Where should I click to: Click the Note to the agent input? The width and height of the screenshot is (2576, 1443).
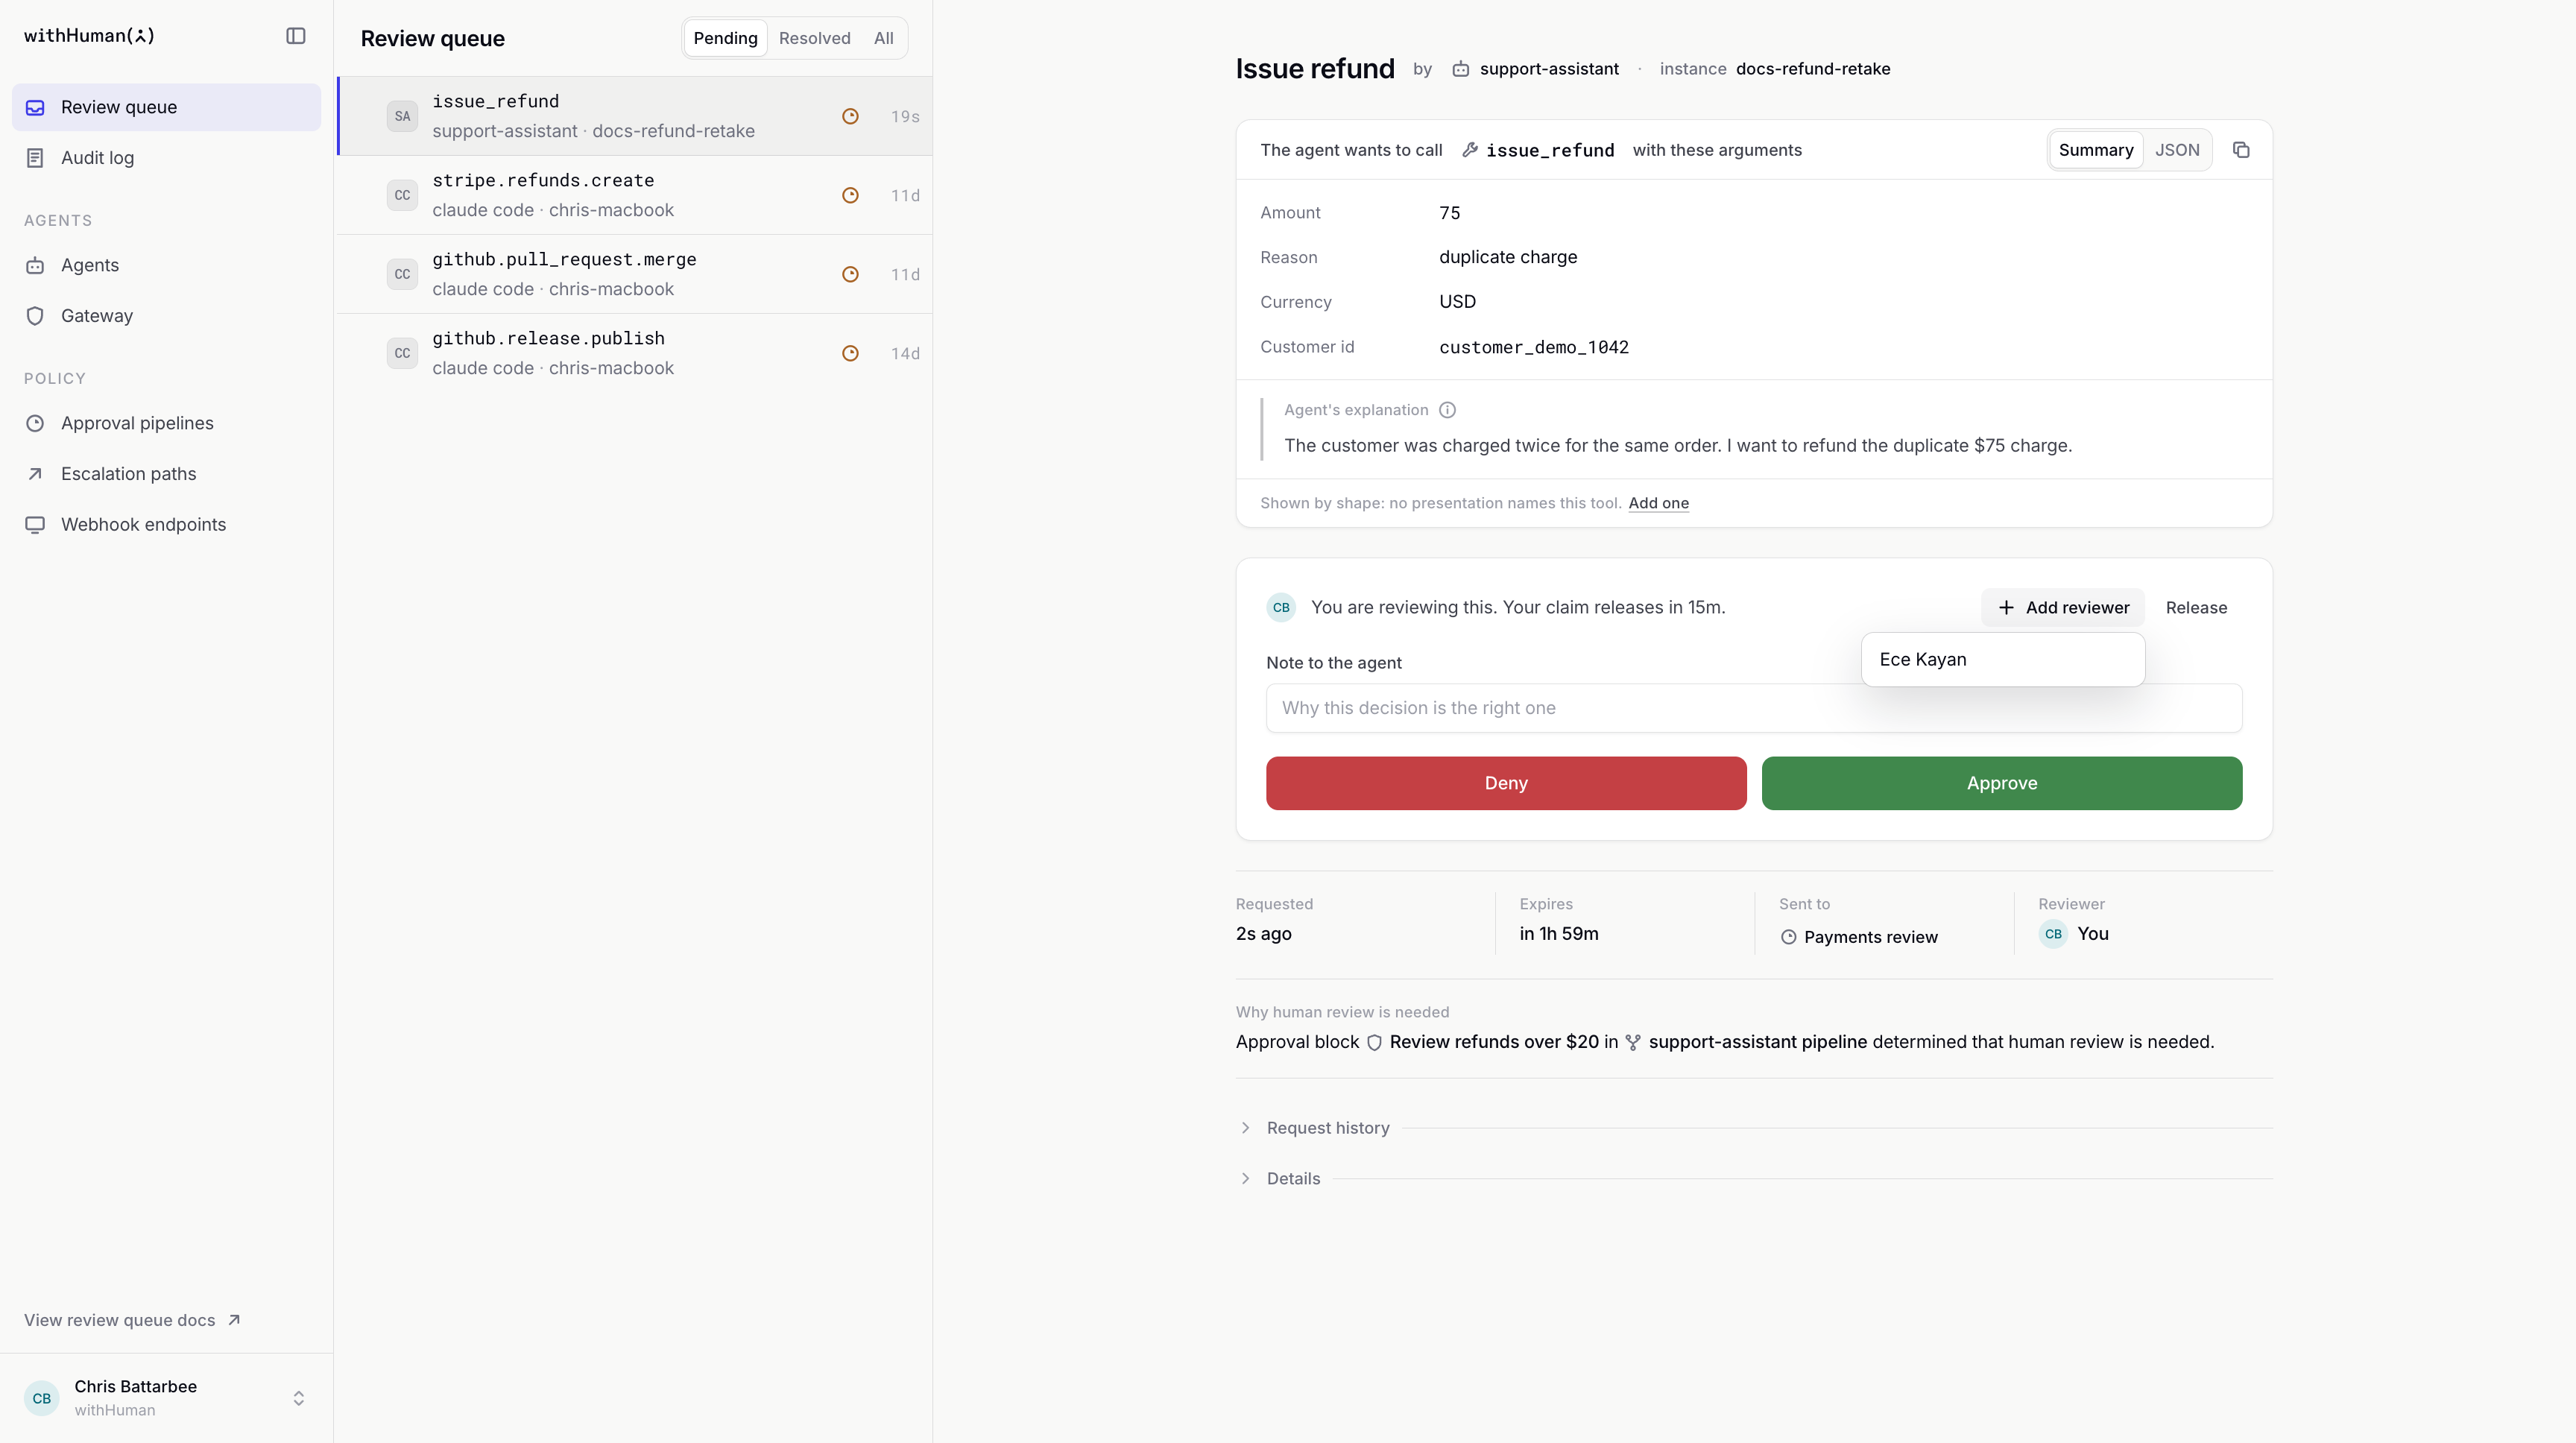1754,708
